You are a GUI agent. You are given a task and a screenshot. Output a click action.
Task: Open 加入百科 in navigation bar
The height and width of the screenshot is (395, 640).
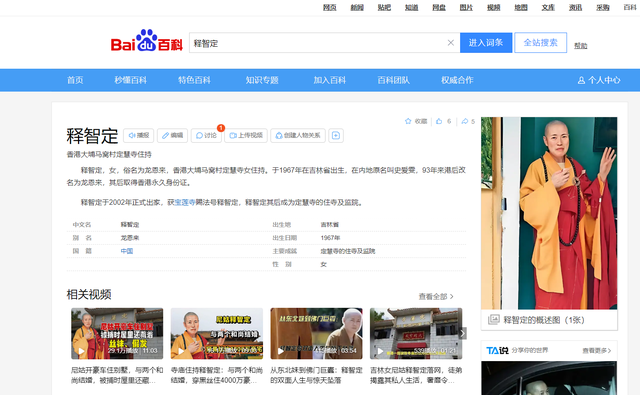pyautogui.click(x=330, y=80)
